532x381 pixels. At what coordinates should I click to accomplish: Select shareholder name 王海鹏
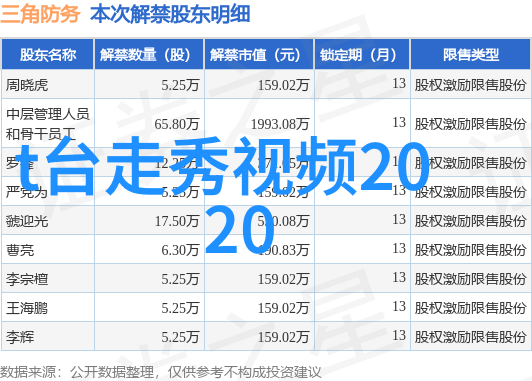click(x=27, y=308)
